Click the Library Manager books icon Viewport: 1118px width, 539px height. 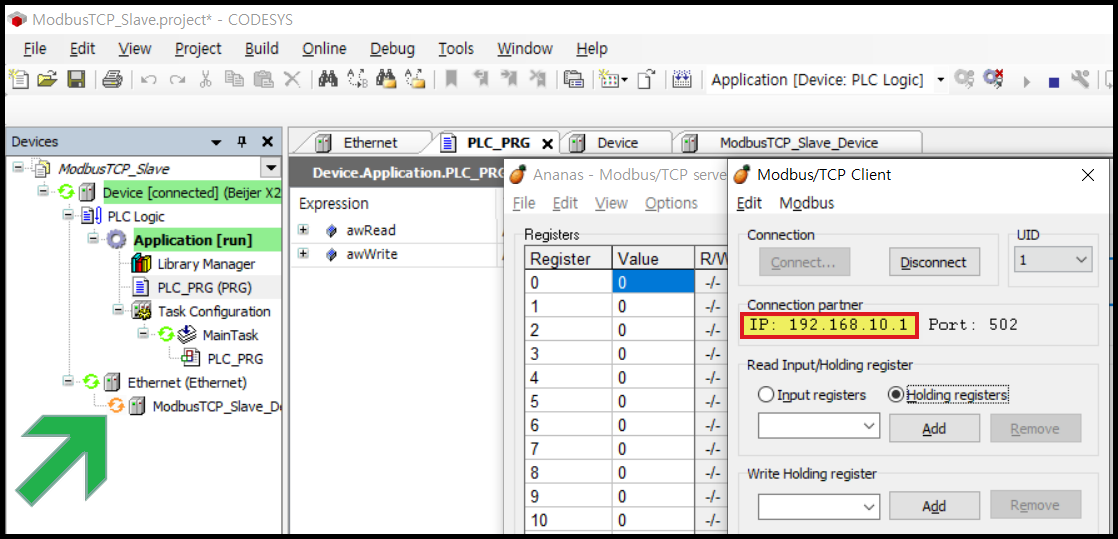[141, 264]
